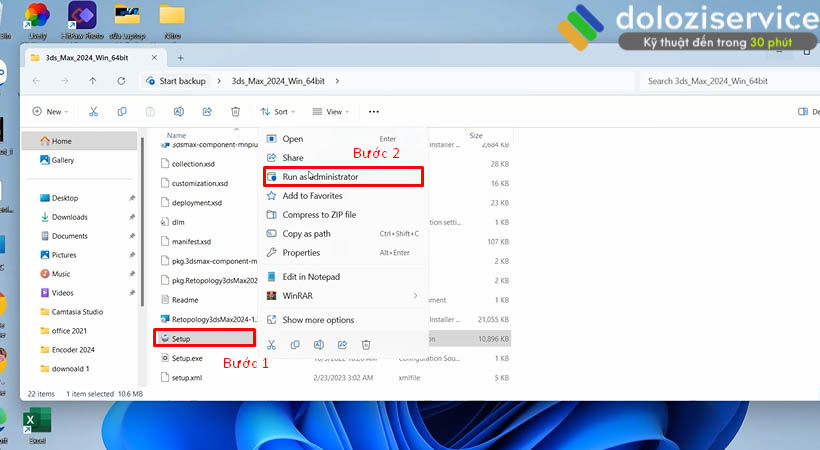The width and height of the screenshot is (820, 450).
Task: Expand the WinRAR submenu arrow
Action: pyautogui.click(x=415, y=296)
